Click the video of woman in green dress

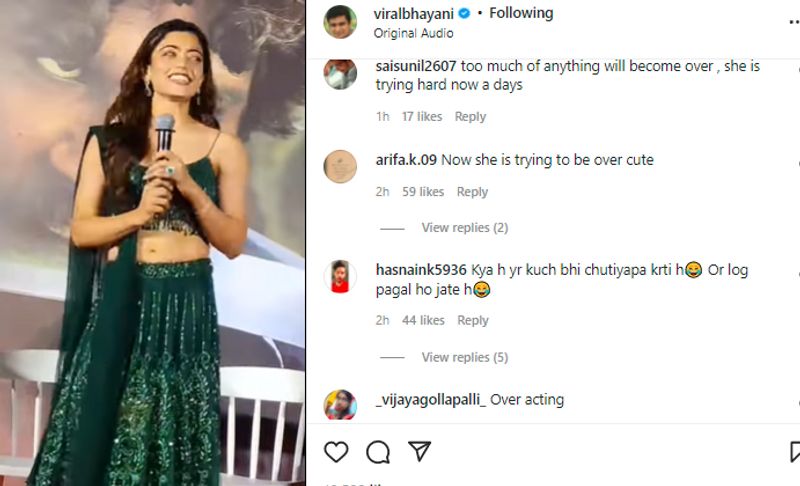(x=153, y=243)
